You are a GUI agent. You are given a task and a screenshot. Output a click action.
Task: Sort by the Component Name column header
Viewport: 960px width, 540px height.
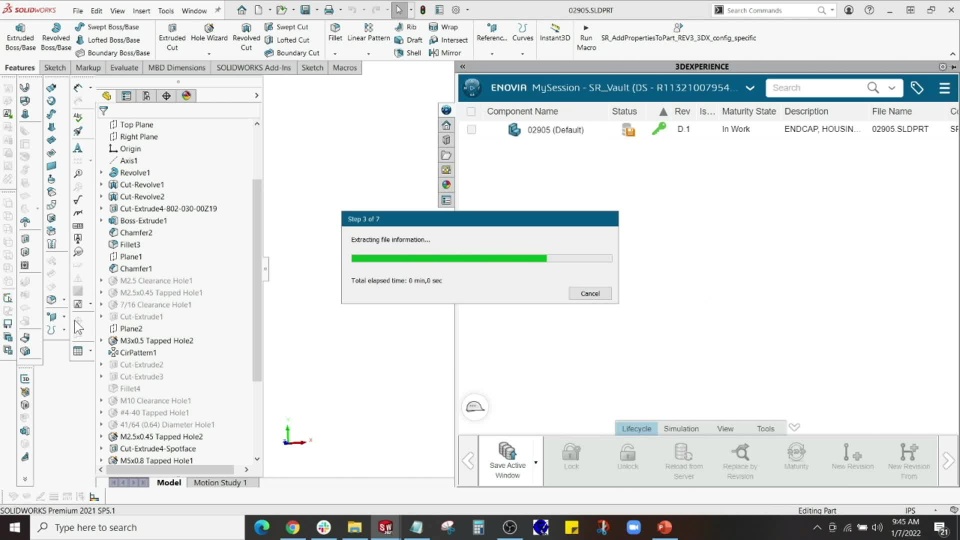[x=522, y=111]
